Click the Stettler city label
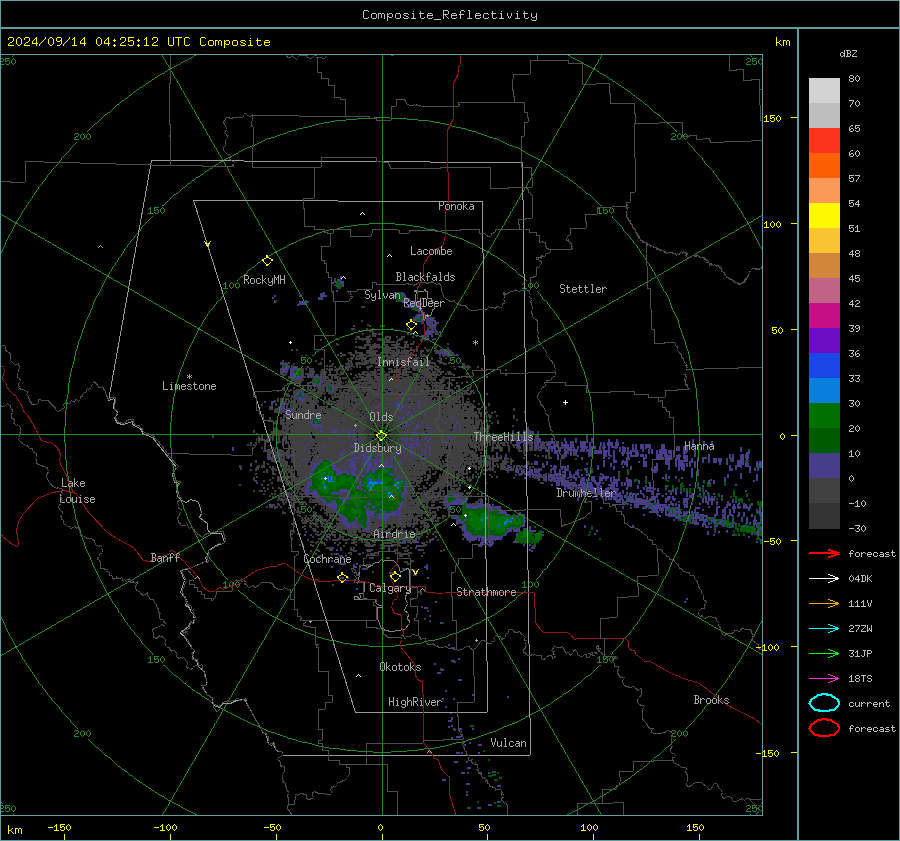The image size is (900, 841). coord(583,289)
